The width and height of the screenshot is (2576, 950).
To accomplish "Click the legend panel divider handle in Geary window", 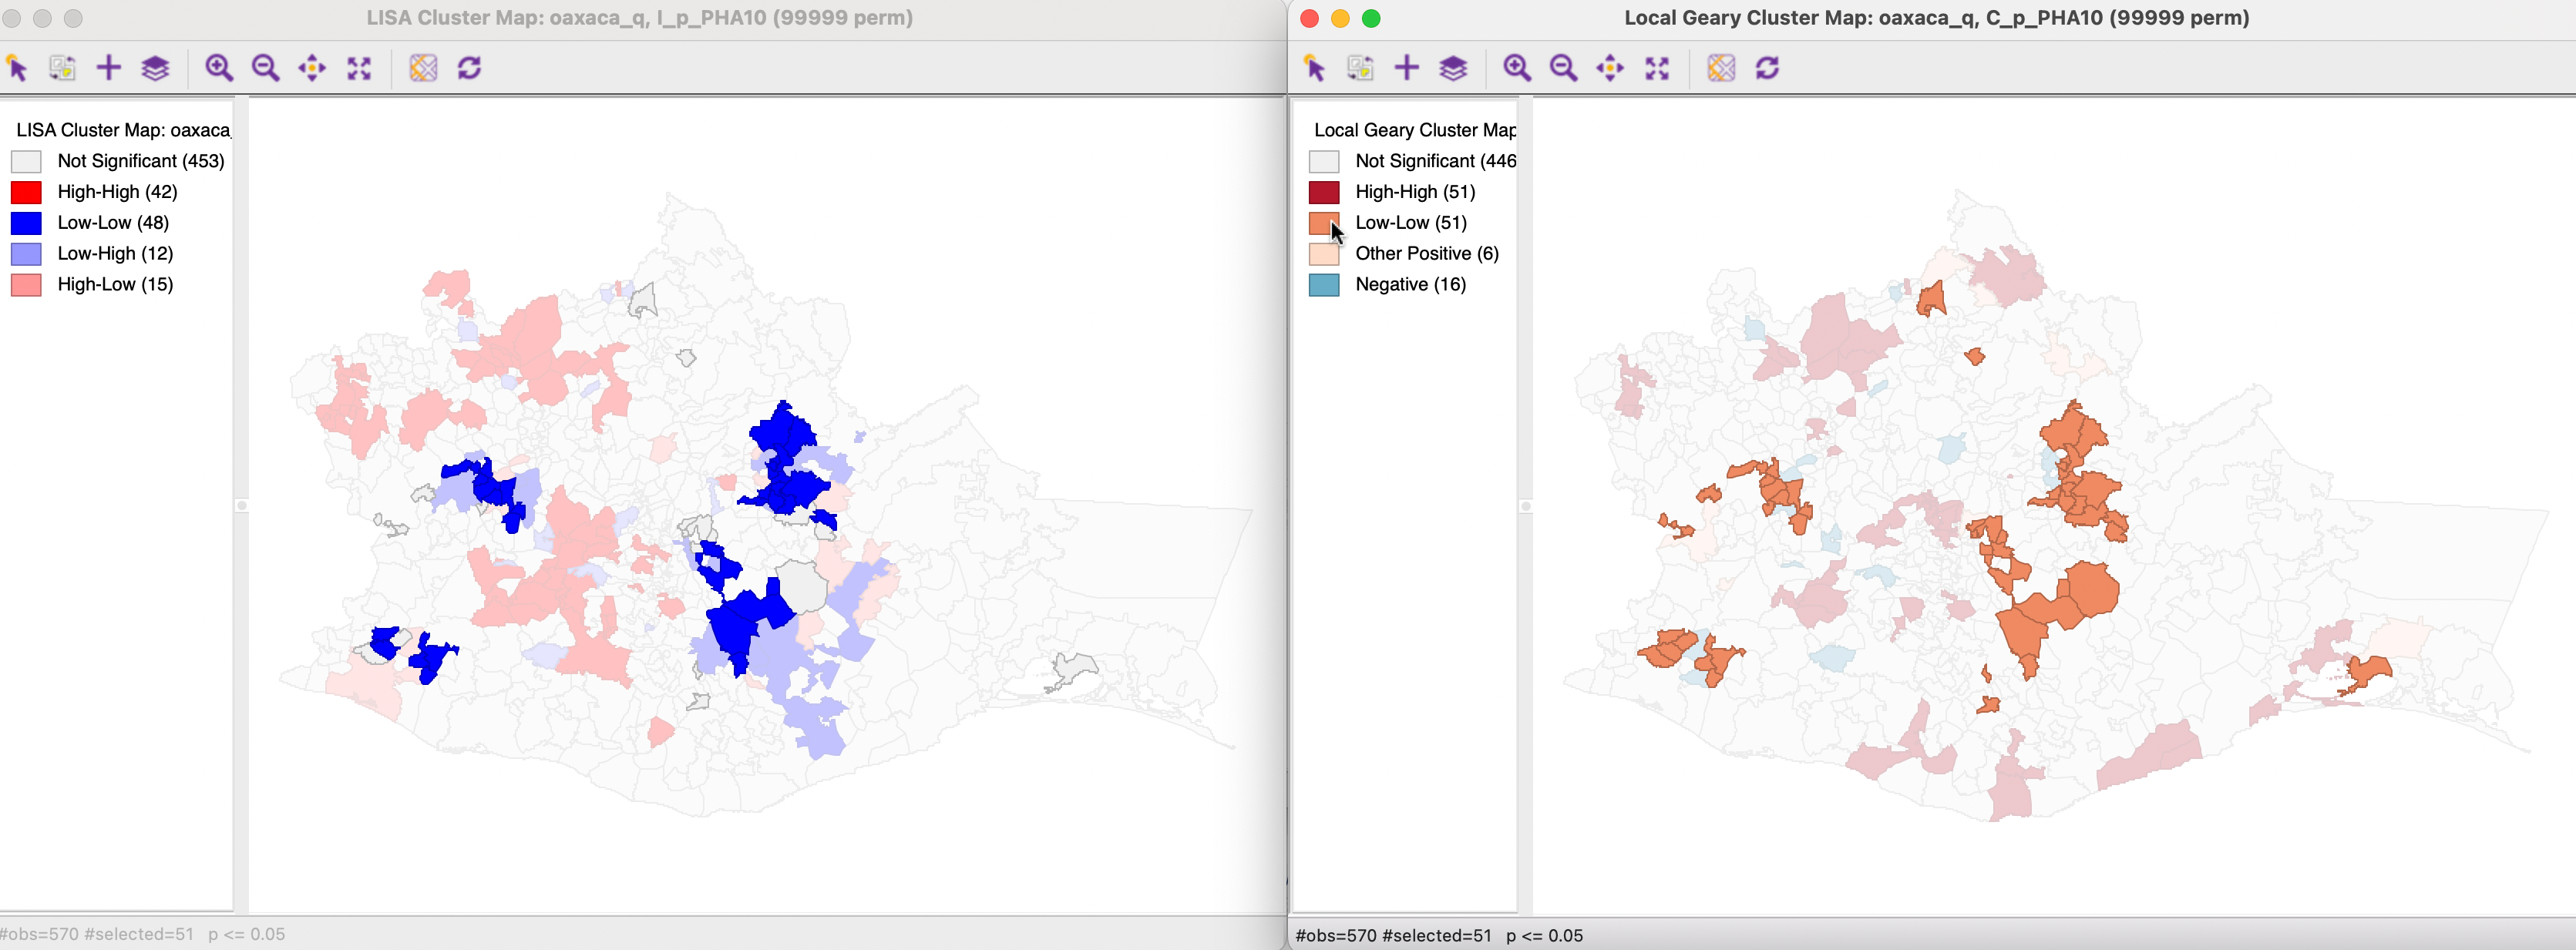I will (x=1525, y=506).
